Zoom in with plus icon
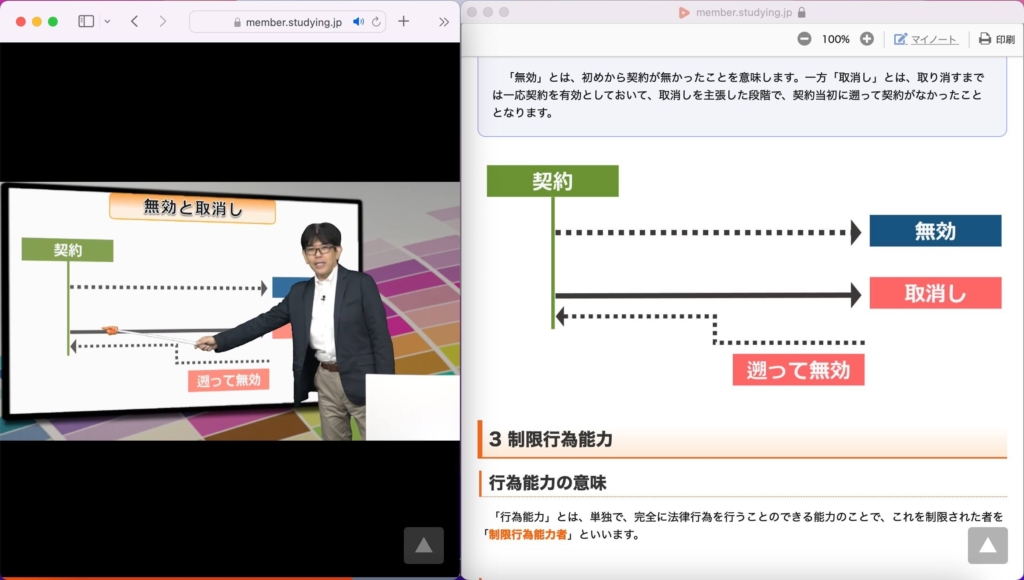Screen dimensions: 1024x580 point(867,39)
